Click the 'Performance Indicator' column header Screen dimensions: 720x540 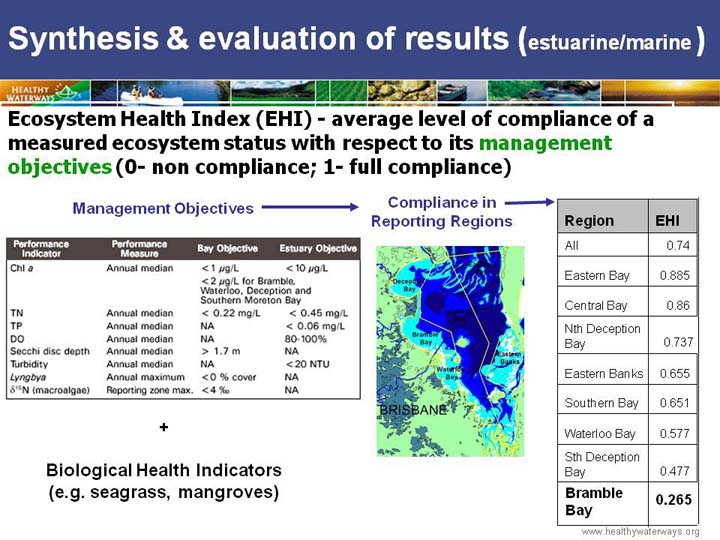tap(41, 248)
